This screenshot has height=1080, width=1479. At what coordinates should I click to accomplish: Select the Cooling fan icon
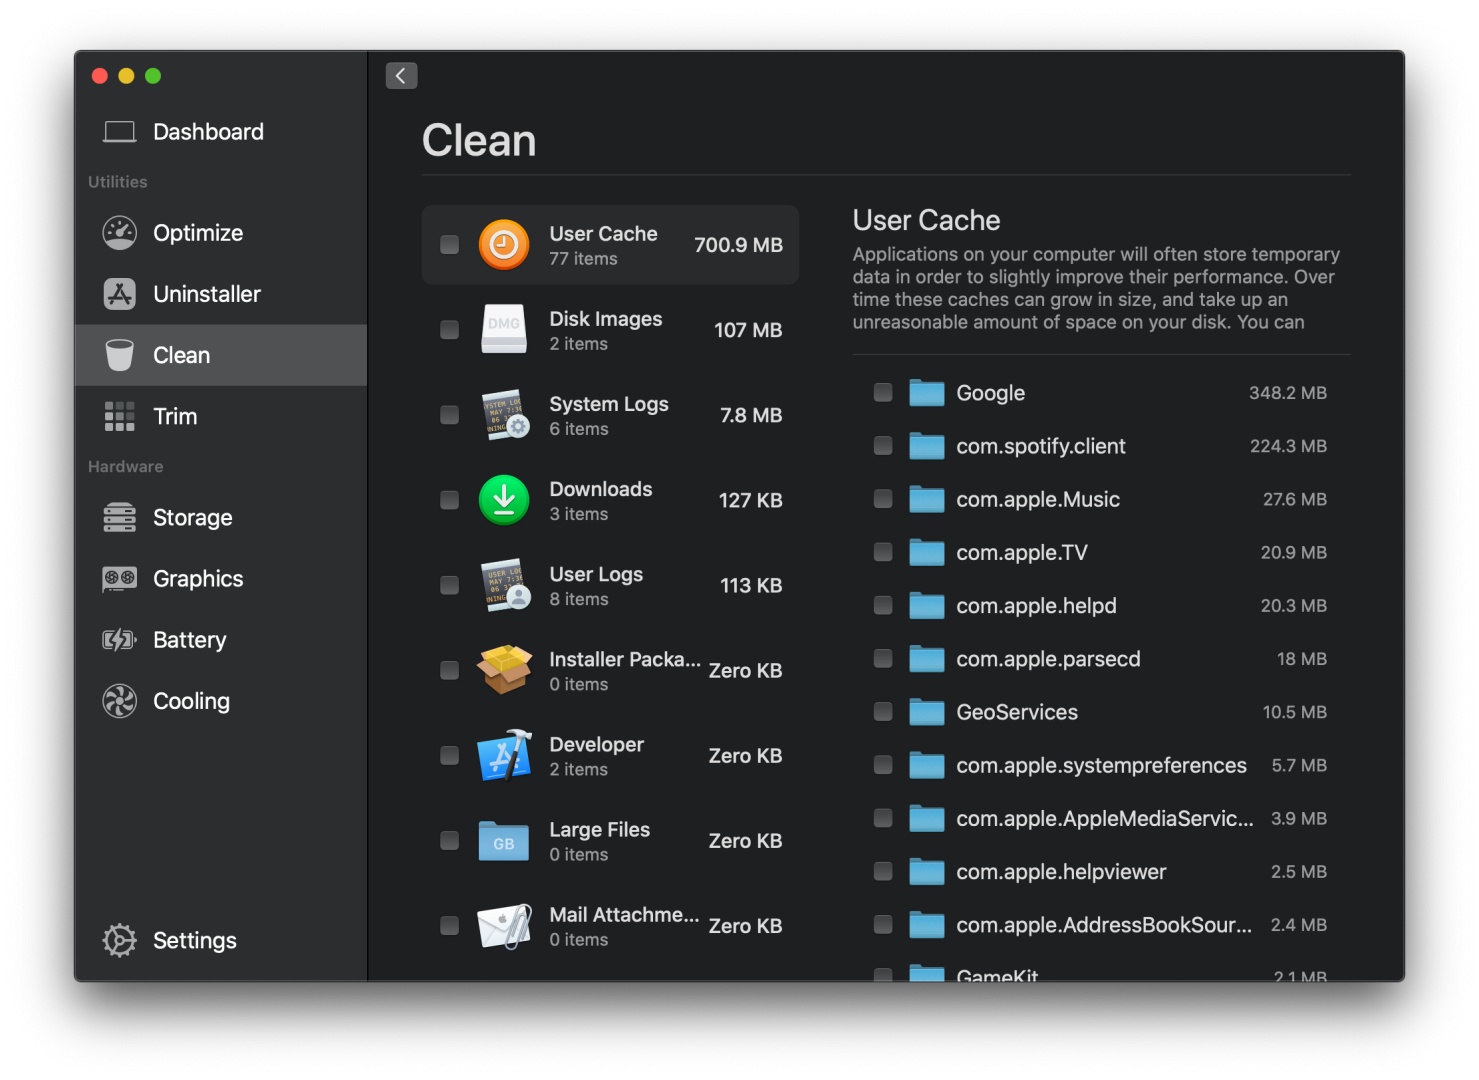[120, 701]
